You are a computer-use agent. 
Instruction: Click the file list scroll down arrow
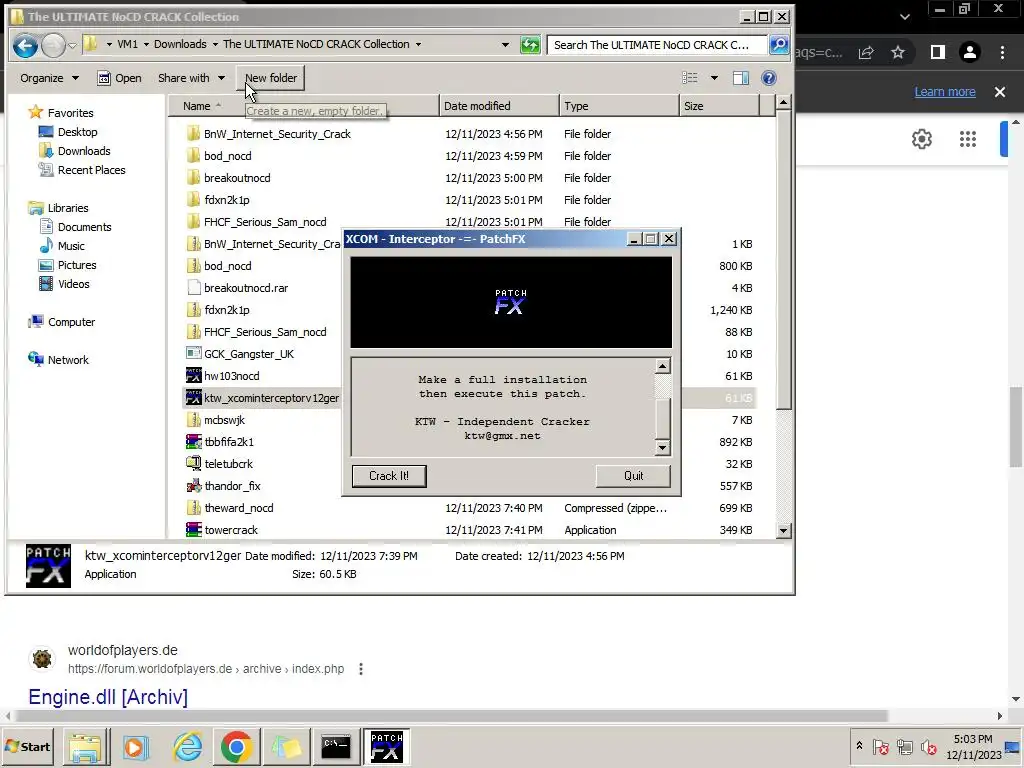point(783,530)
